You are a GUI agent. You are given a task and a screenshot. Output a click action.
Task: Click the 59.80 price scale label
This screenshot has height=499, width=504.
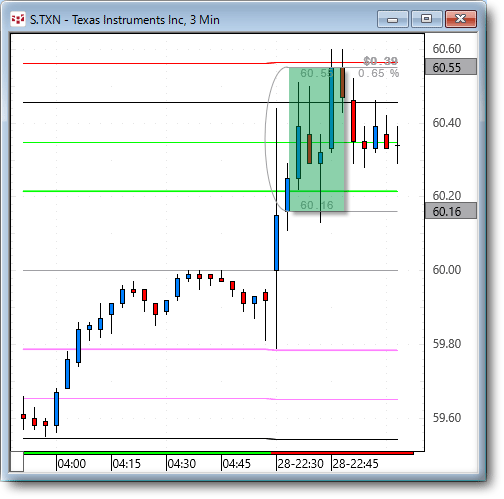click(x=447, y=343)
